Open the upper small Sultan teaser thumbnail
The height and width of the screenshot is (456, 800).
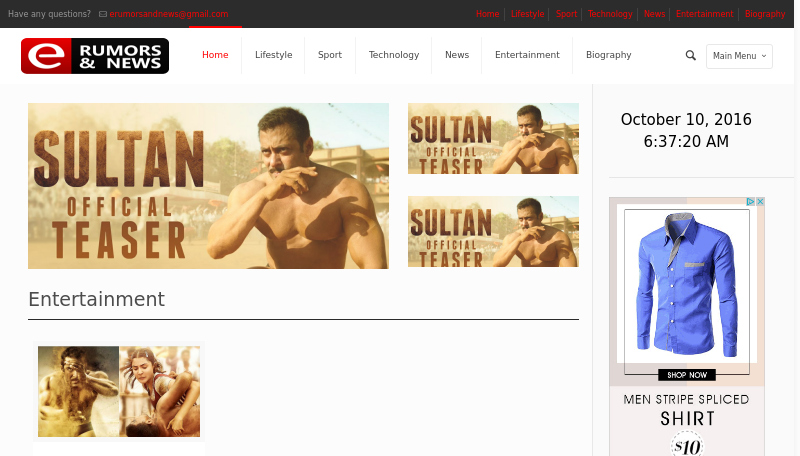[493, 138]
